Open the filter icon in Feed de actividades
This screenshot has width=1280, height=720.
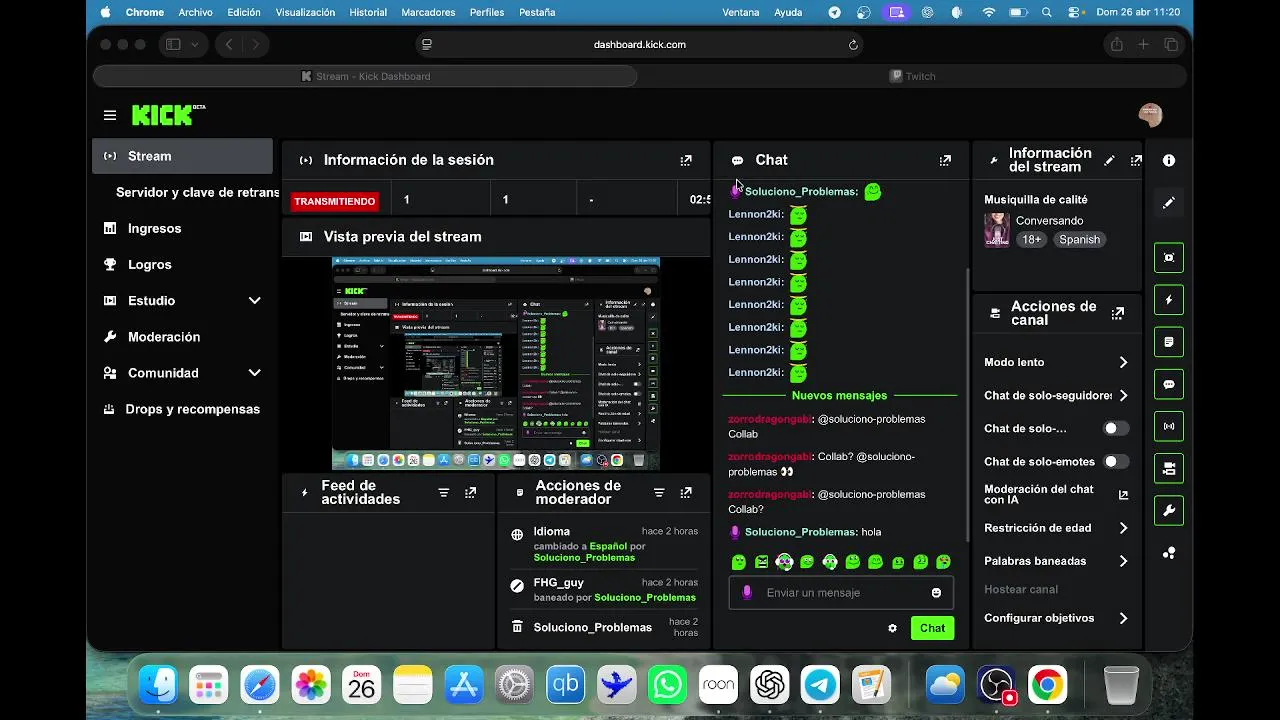point(444,492)
